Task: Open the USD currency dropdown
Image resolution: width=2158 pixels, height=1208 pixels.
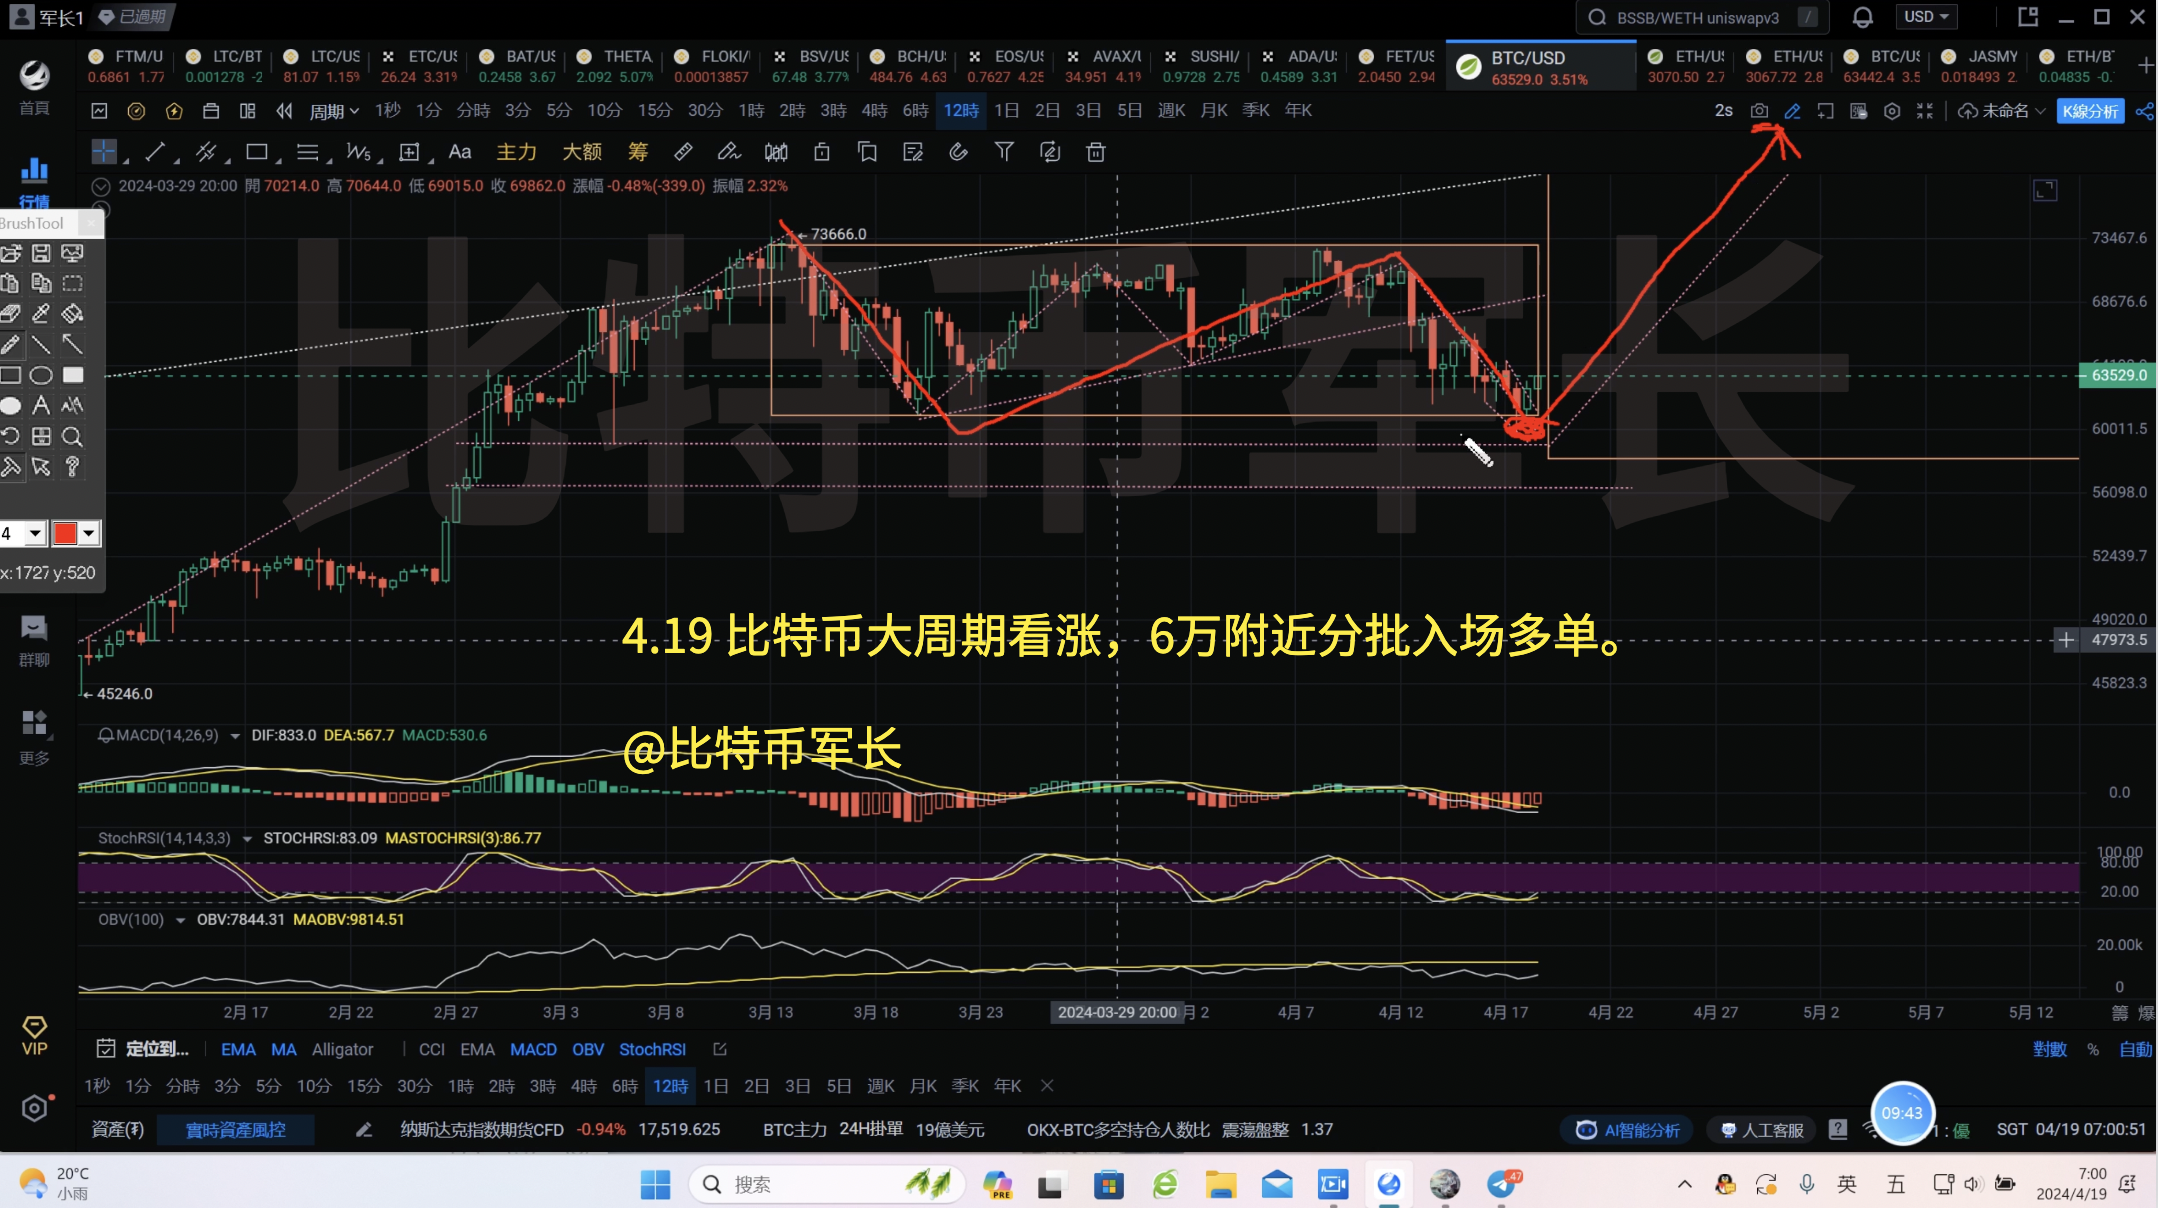Action: [x=1925, y=17]
